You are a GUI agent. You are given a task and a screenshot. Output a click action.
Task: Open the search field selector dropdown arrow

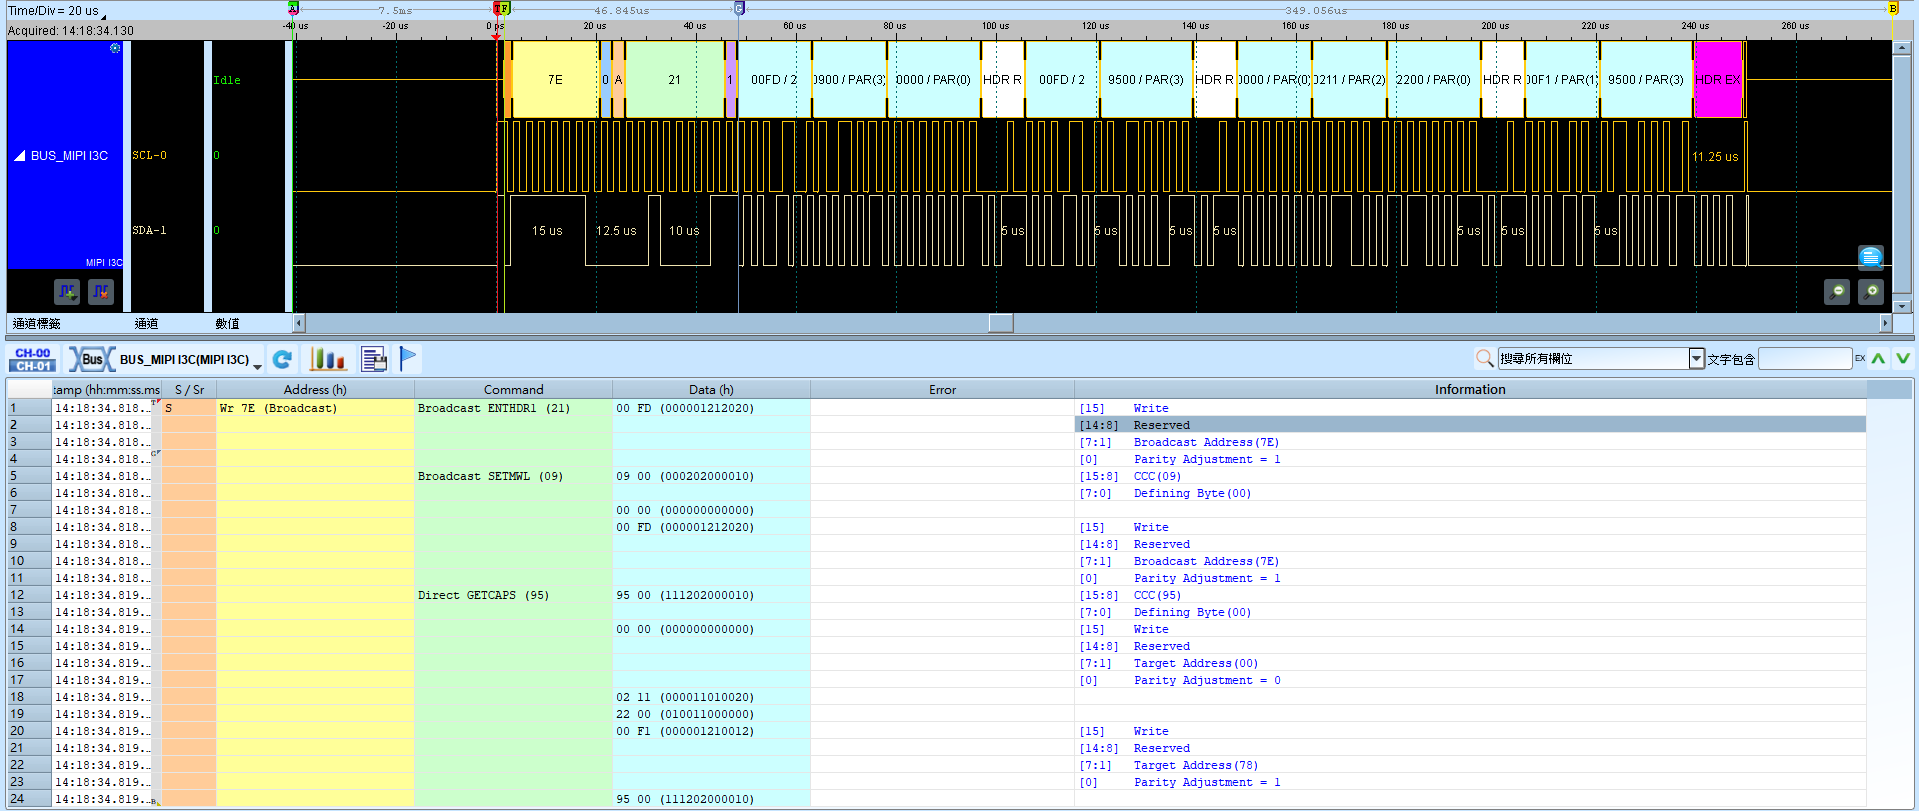[1696, 358]
